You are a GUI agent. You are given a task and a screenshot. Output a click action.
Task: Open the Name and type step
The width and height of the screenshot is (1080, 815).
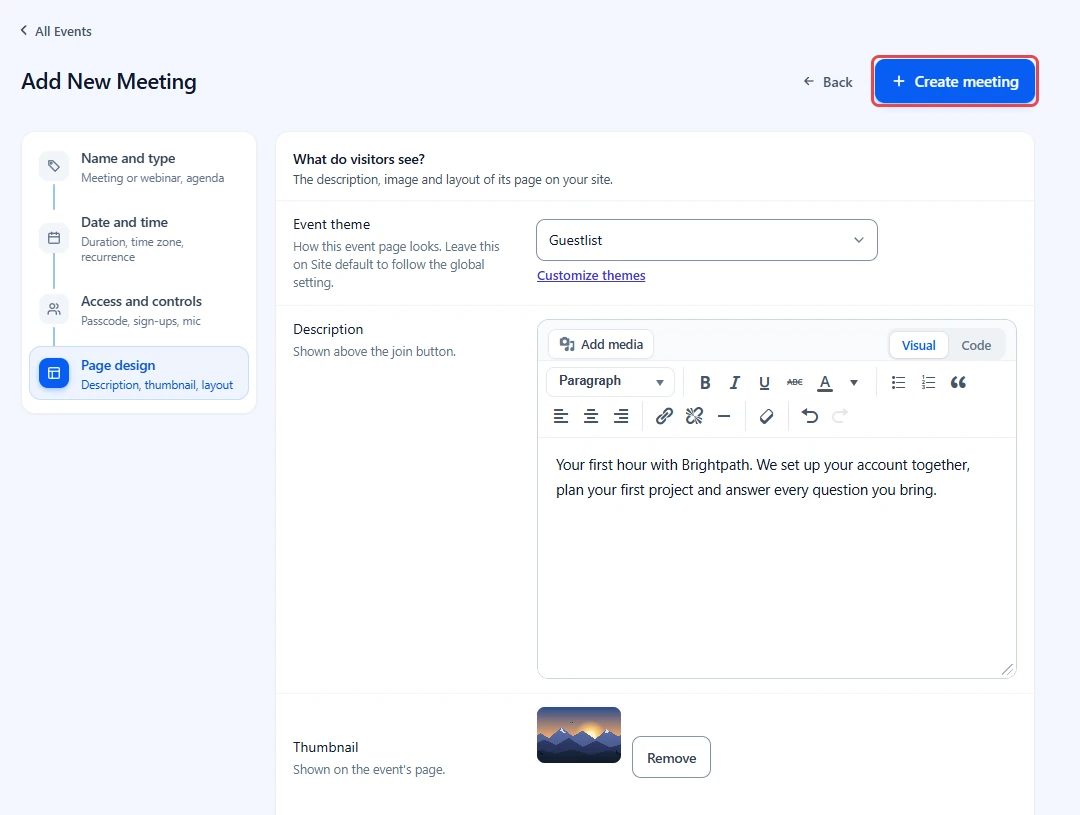pyautogui.click(x=138, y=167)
